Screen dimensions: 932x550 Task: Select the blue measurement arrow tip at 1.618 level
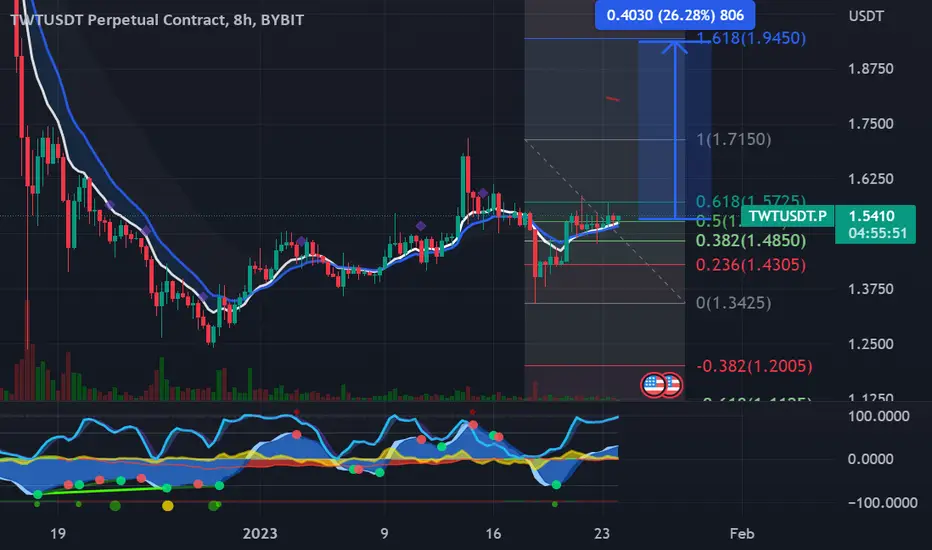click(x=675, y=46)
